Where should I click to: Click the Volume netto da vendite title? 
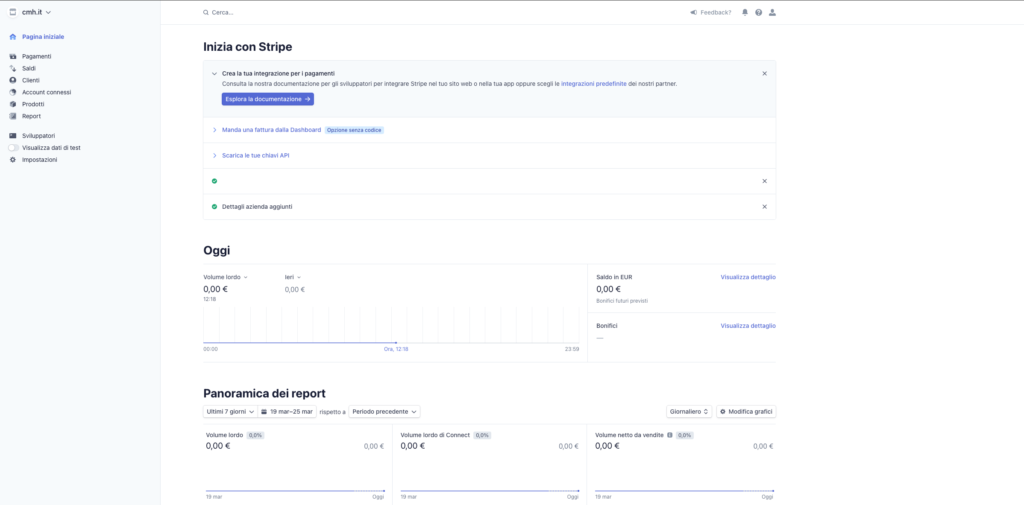[x=630, y=434]
